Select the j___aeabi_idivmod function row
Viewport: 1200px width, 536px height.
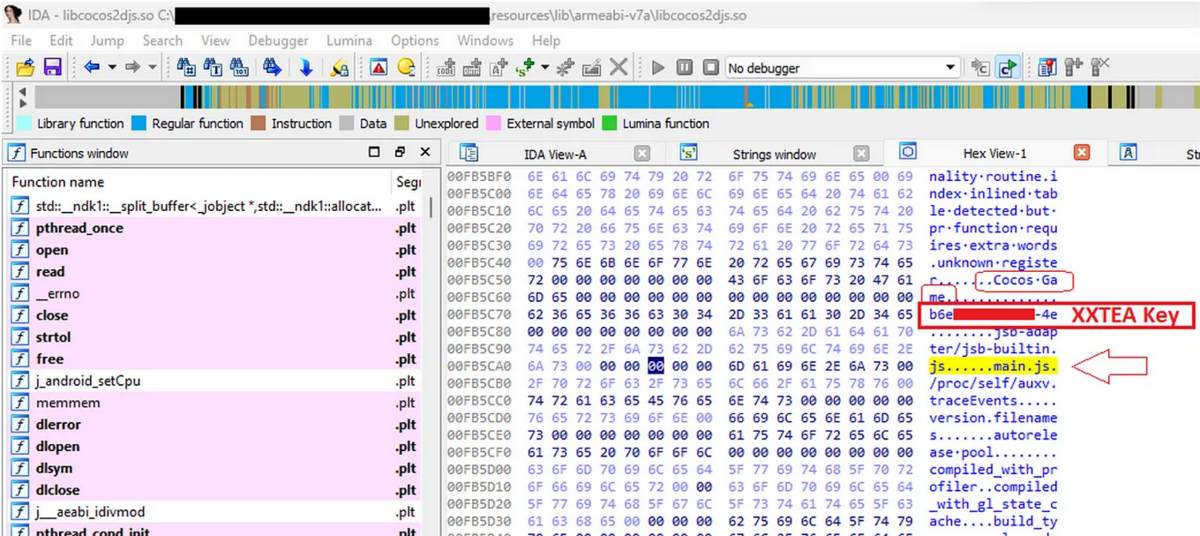tap(215, 511)
